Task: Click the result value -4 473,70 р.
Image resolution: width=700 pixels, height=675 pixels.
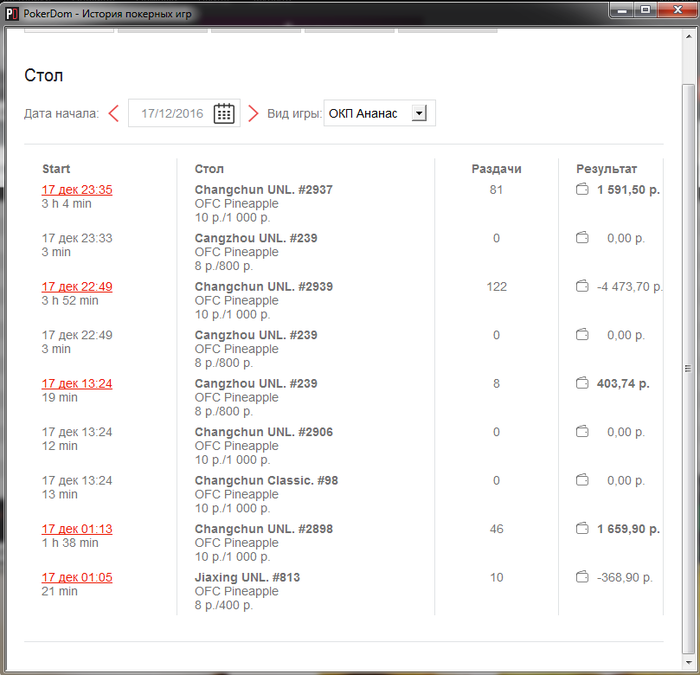Action: click(x=629, y=287)
